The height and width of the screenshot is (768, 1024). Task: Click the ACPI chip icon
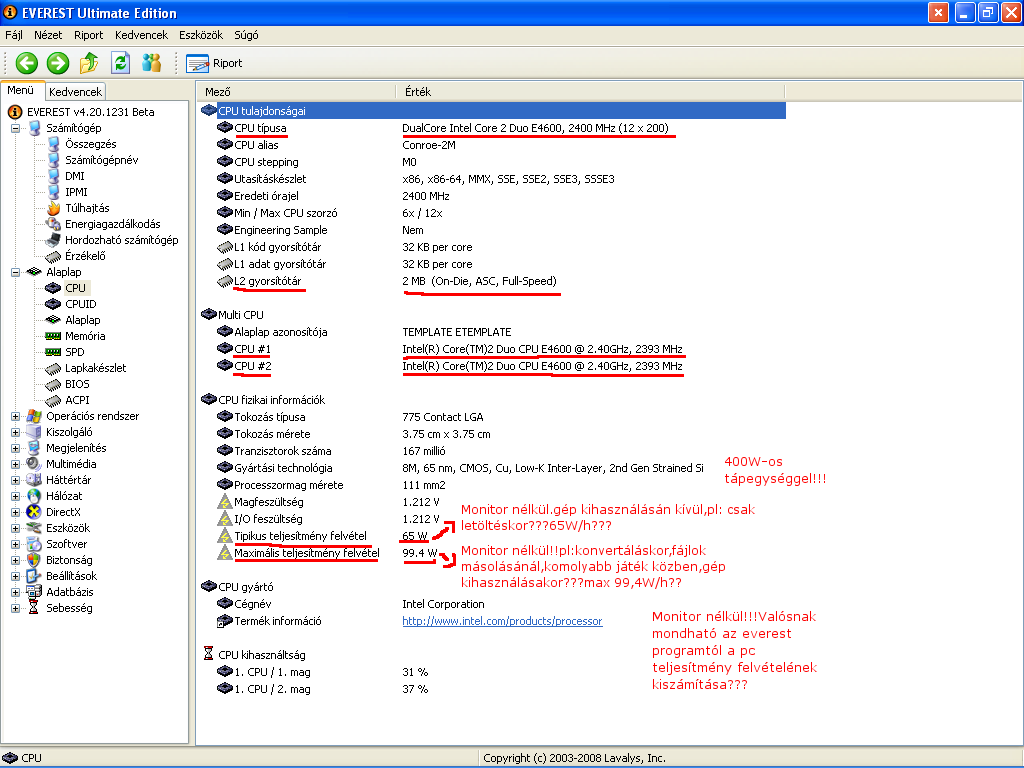(x=54, y=400)
